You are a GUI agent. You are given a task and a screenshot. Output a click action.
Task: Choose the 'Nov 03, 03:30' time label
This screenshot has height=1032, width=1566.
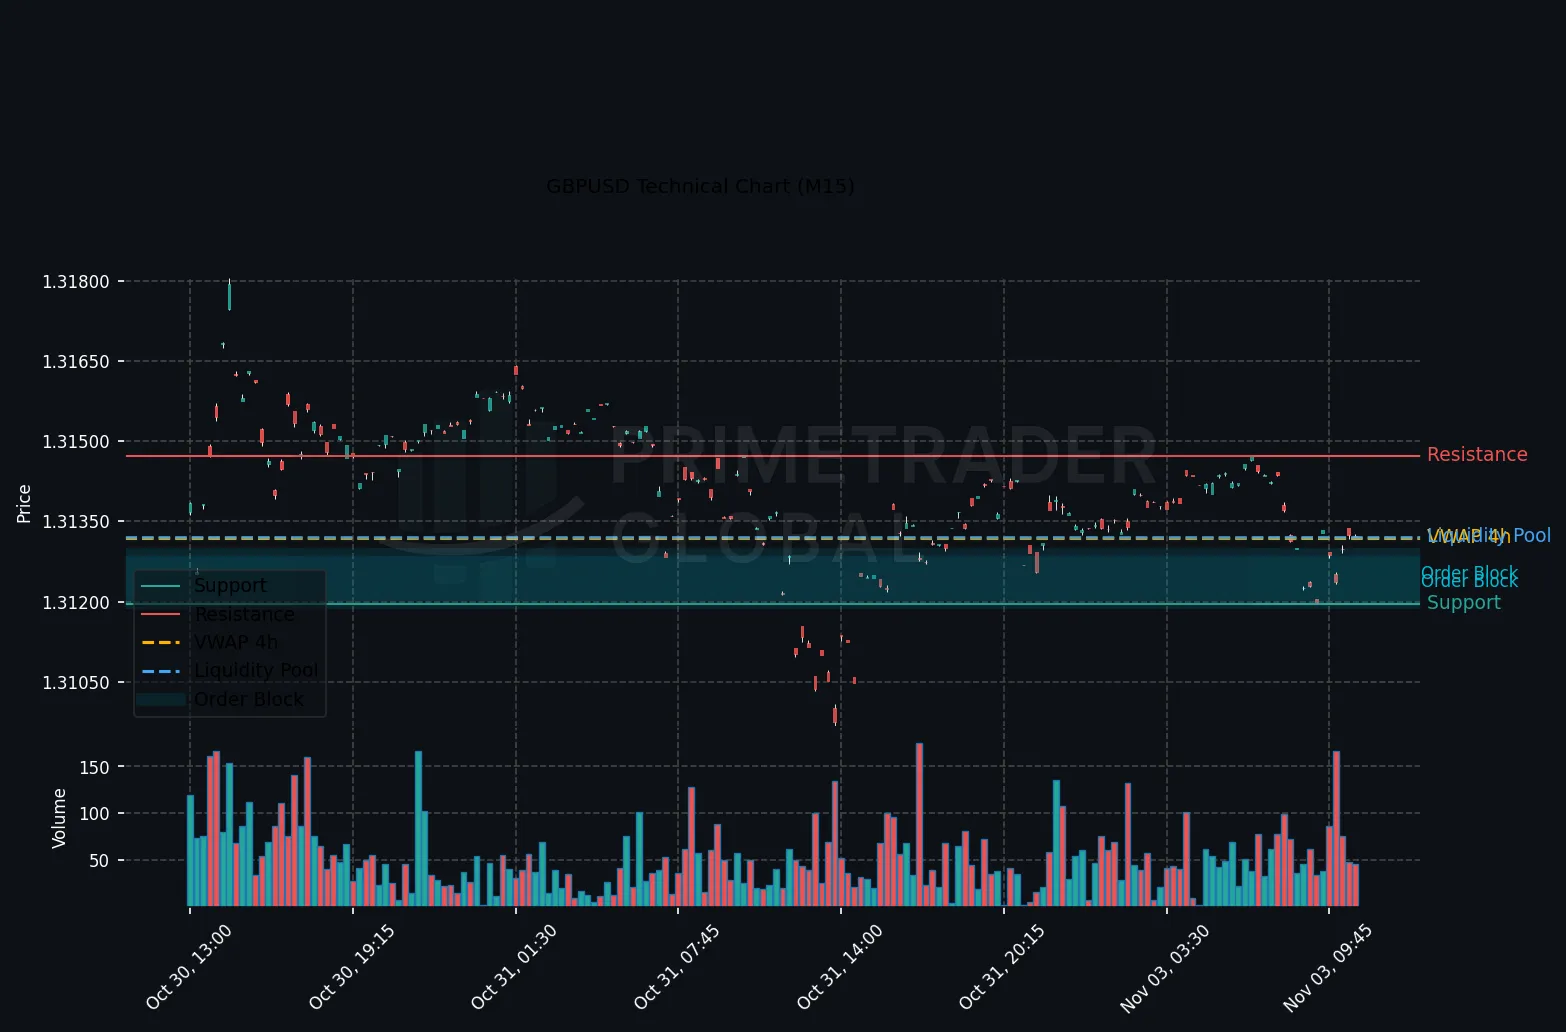(x=1165, y=967)
